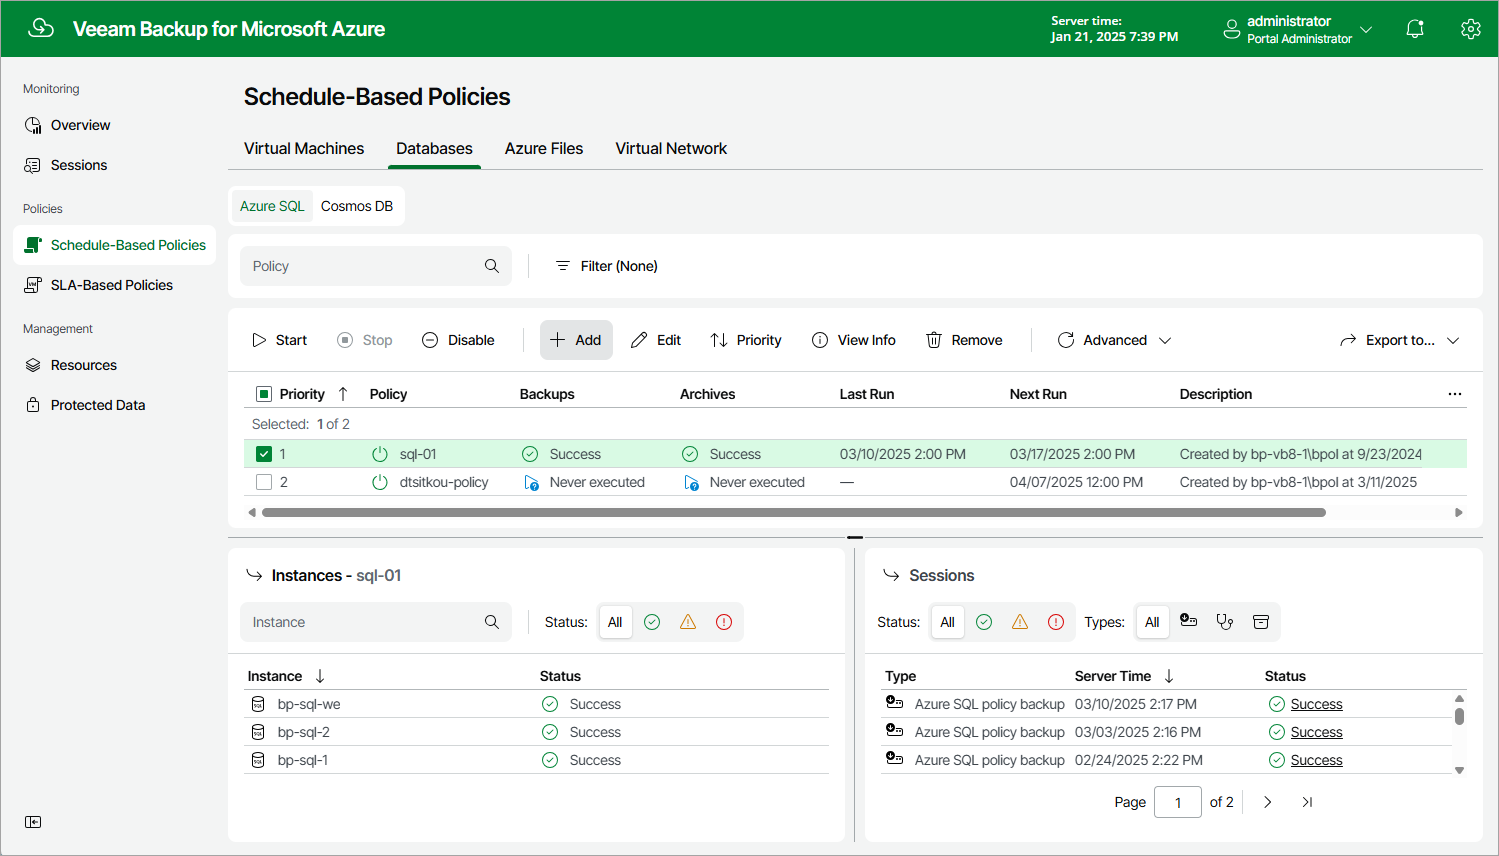Remove the selected policy
This screenshot has width=1499, height=856.
click(964, 340)
